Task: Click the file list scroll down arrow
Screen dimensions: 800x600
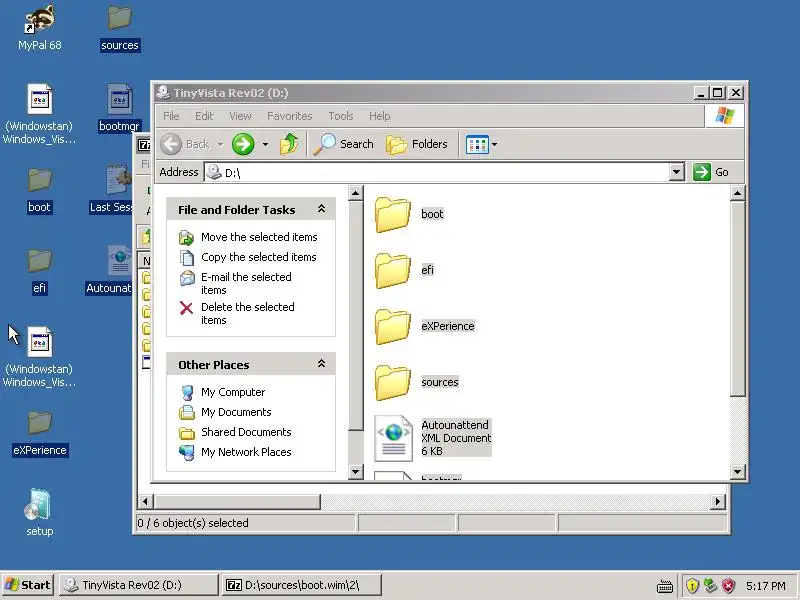Action: [737, 471]
